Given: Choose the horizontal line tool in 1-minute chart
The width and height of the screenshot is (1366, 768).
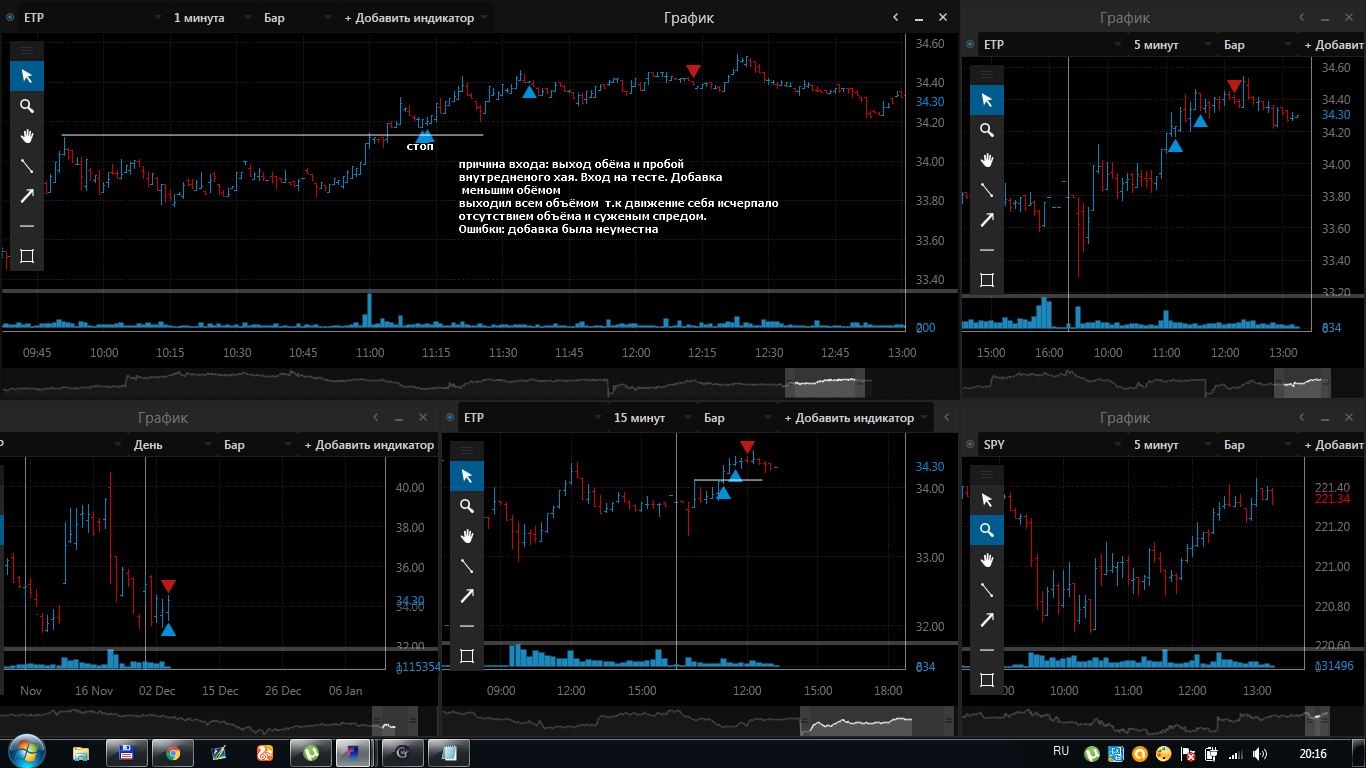Looking at the screenshot, I should [x=27, y=226].
